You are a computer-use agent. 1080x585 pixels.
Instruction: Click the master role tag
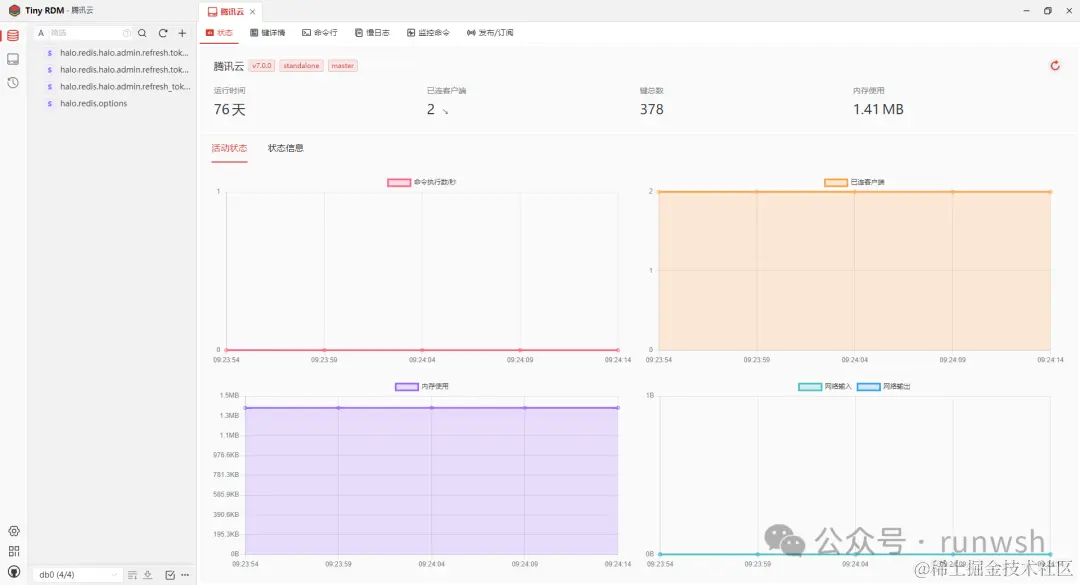(x=342, y=66)
